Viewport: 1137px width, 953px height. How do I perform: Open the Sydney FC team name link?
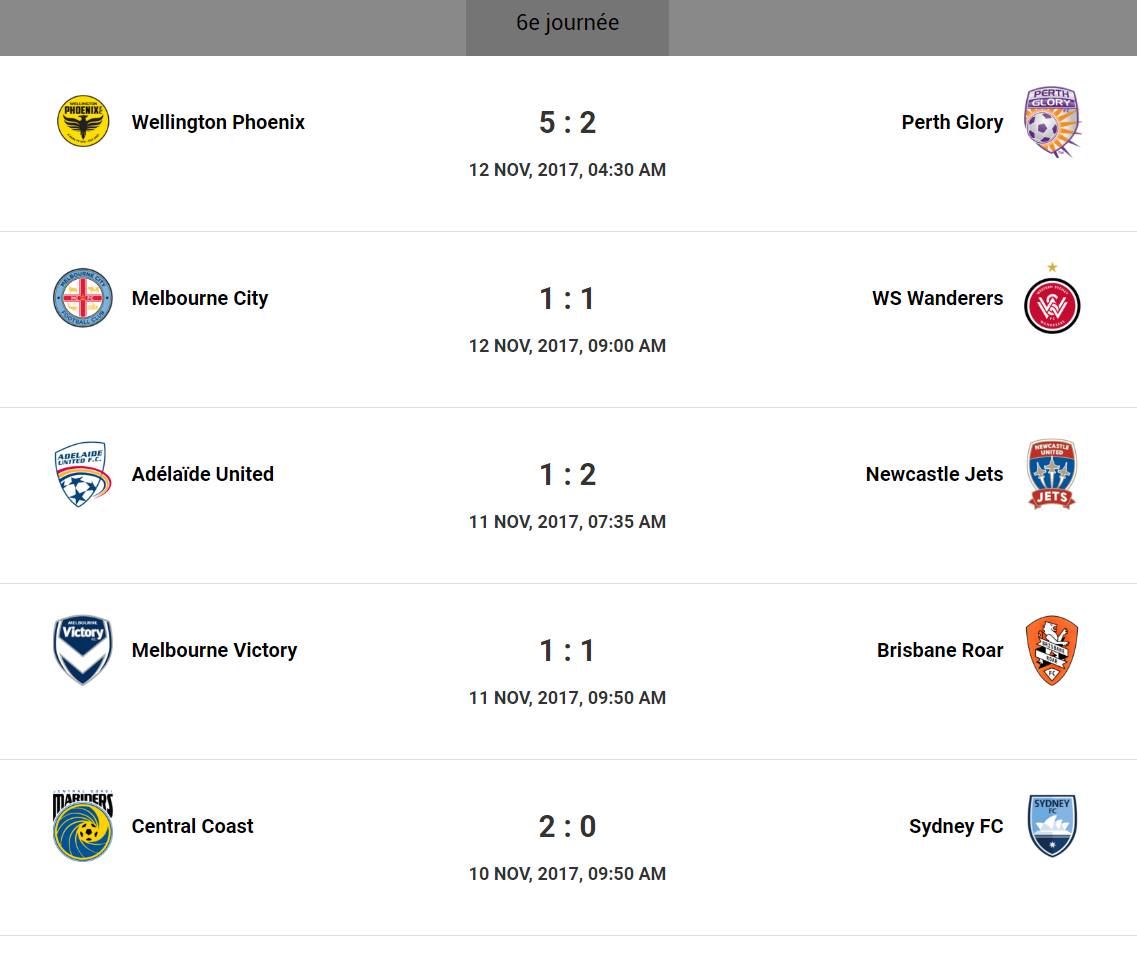click(x=956, y=826)
